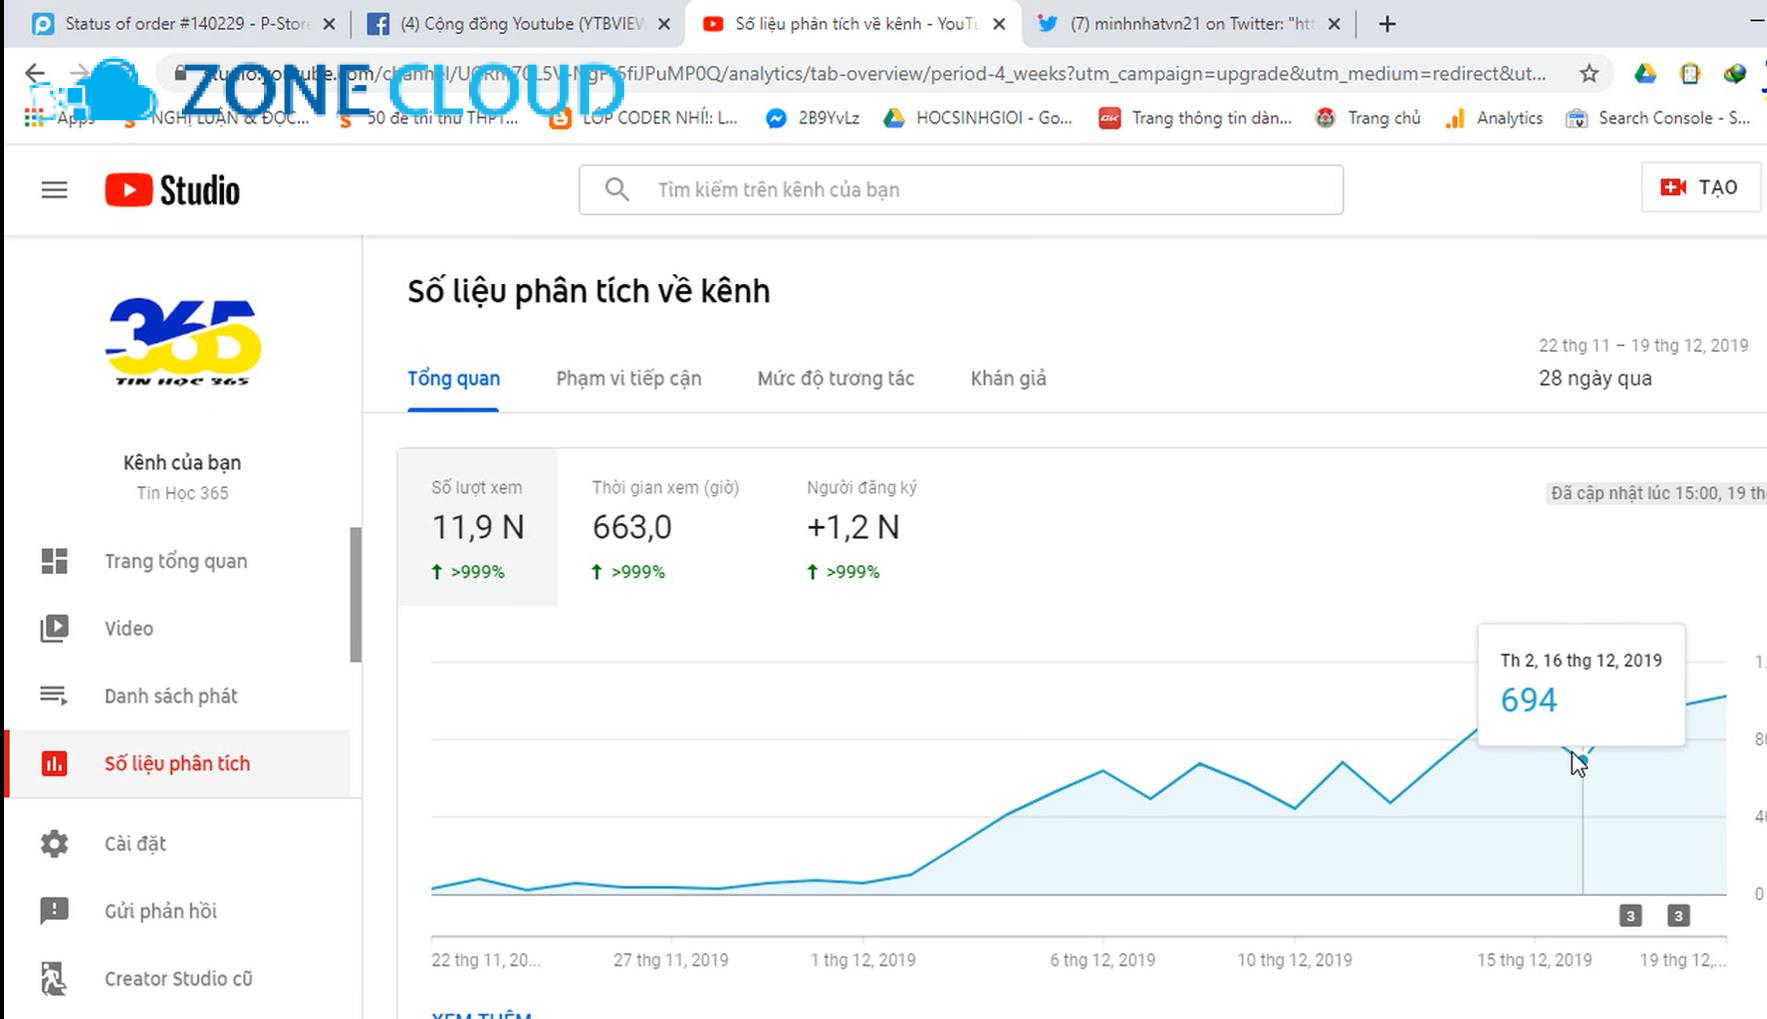Select the Video sidebar icon

pos(54,628)
